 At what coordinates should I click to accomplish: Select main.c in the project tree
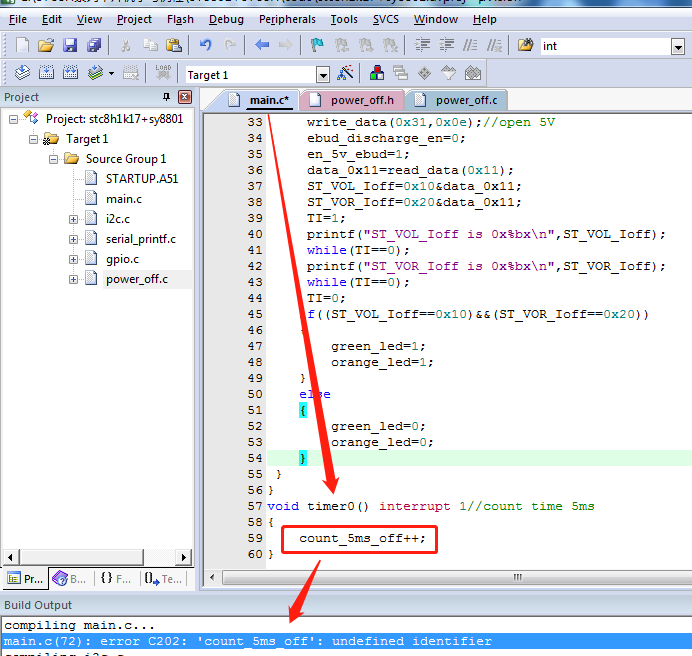124,199
